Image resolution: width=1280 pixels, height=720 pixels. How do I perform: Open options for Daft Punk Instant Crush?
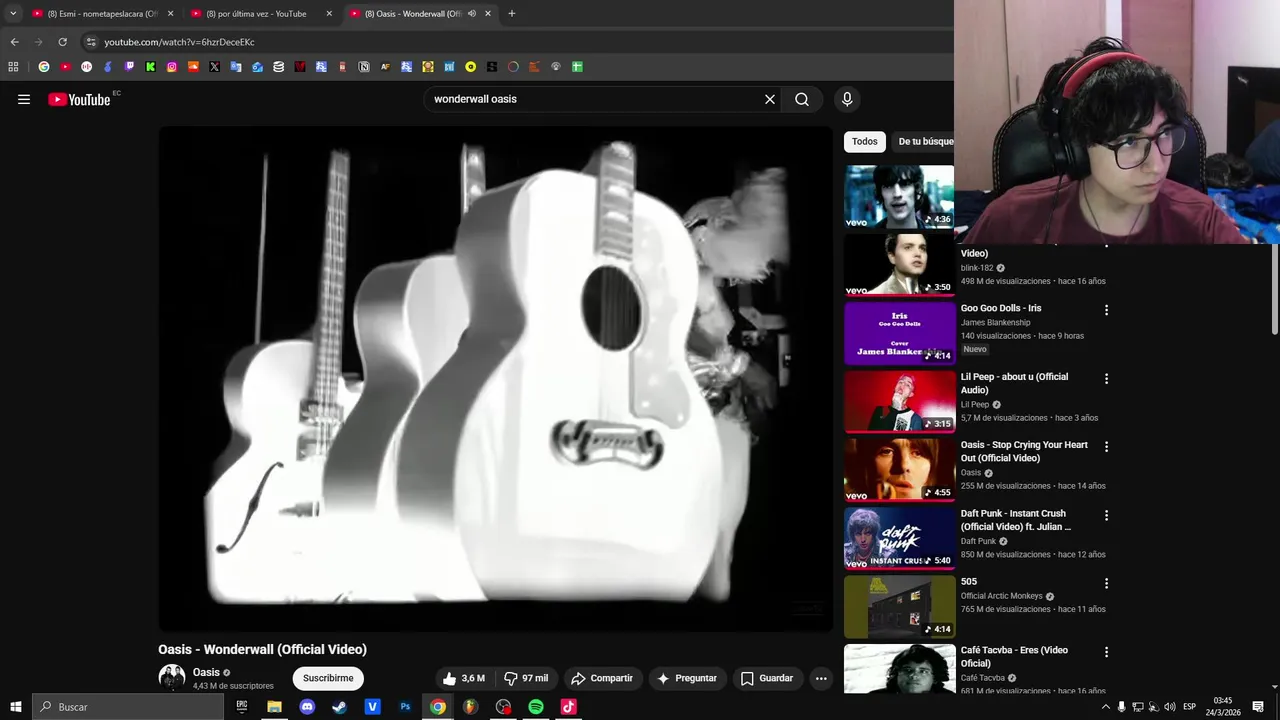(1106, 515)
